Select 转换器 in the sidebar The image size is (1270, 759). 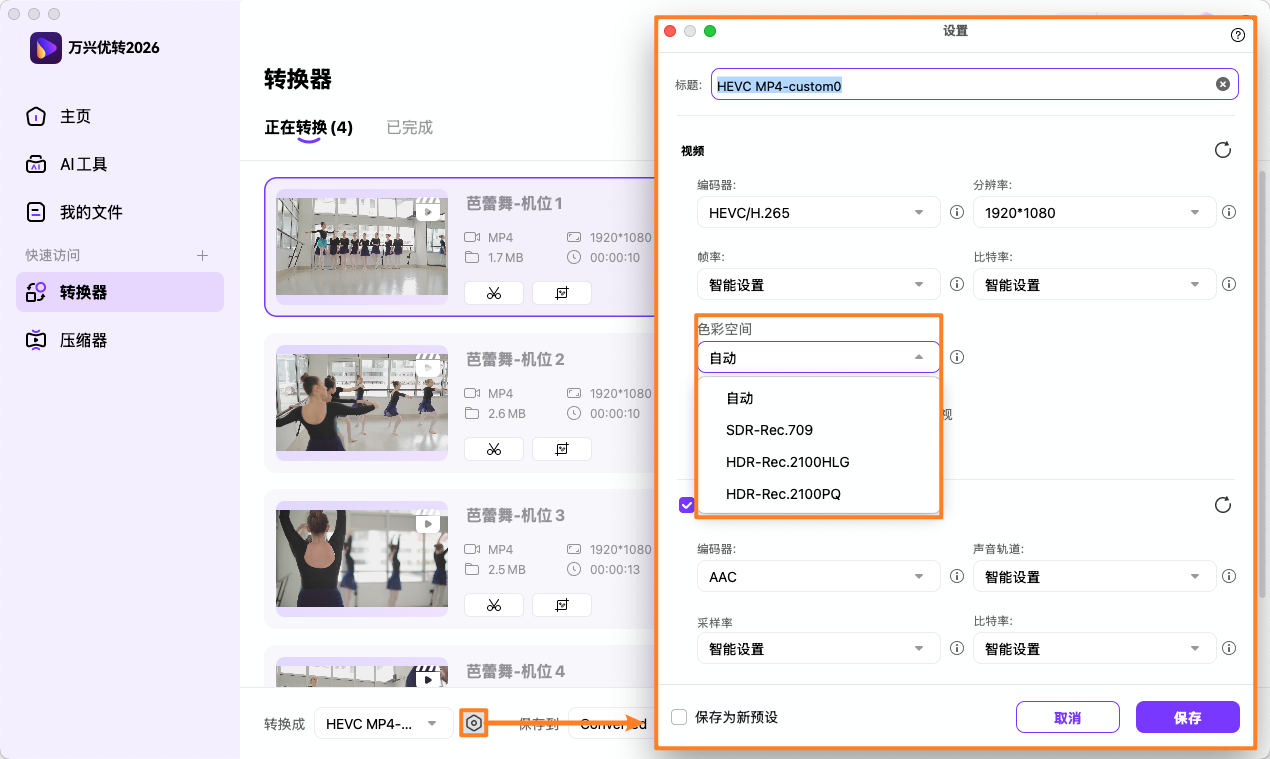pyautogui.click(x=120, y=292)
